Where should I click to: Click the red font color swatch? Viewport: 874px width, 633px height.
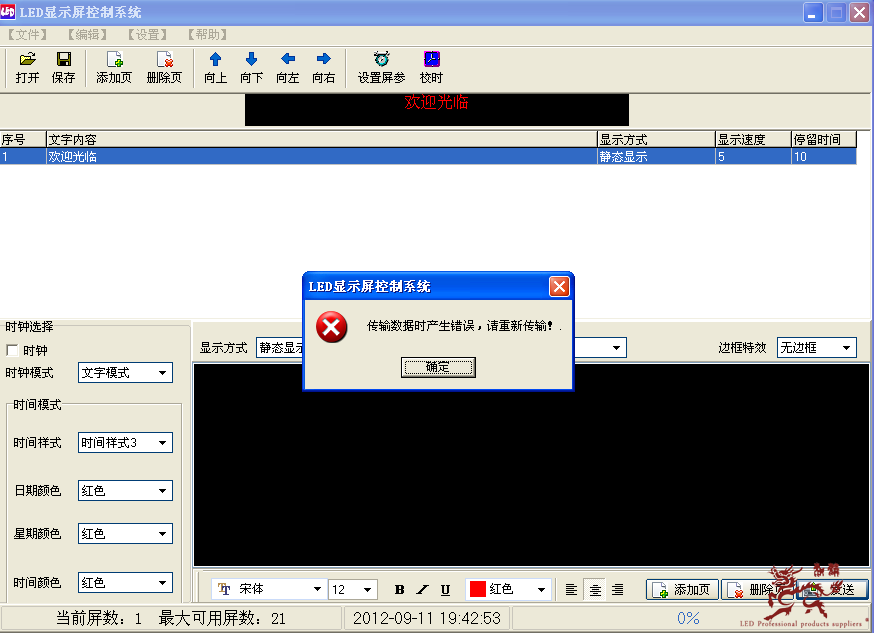click(478, 590)
